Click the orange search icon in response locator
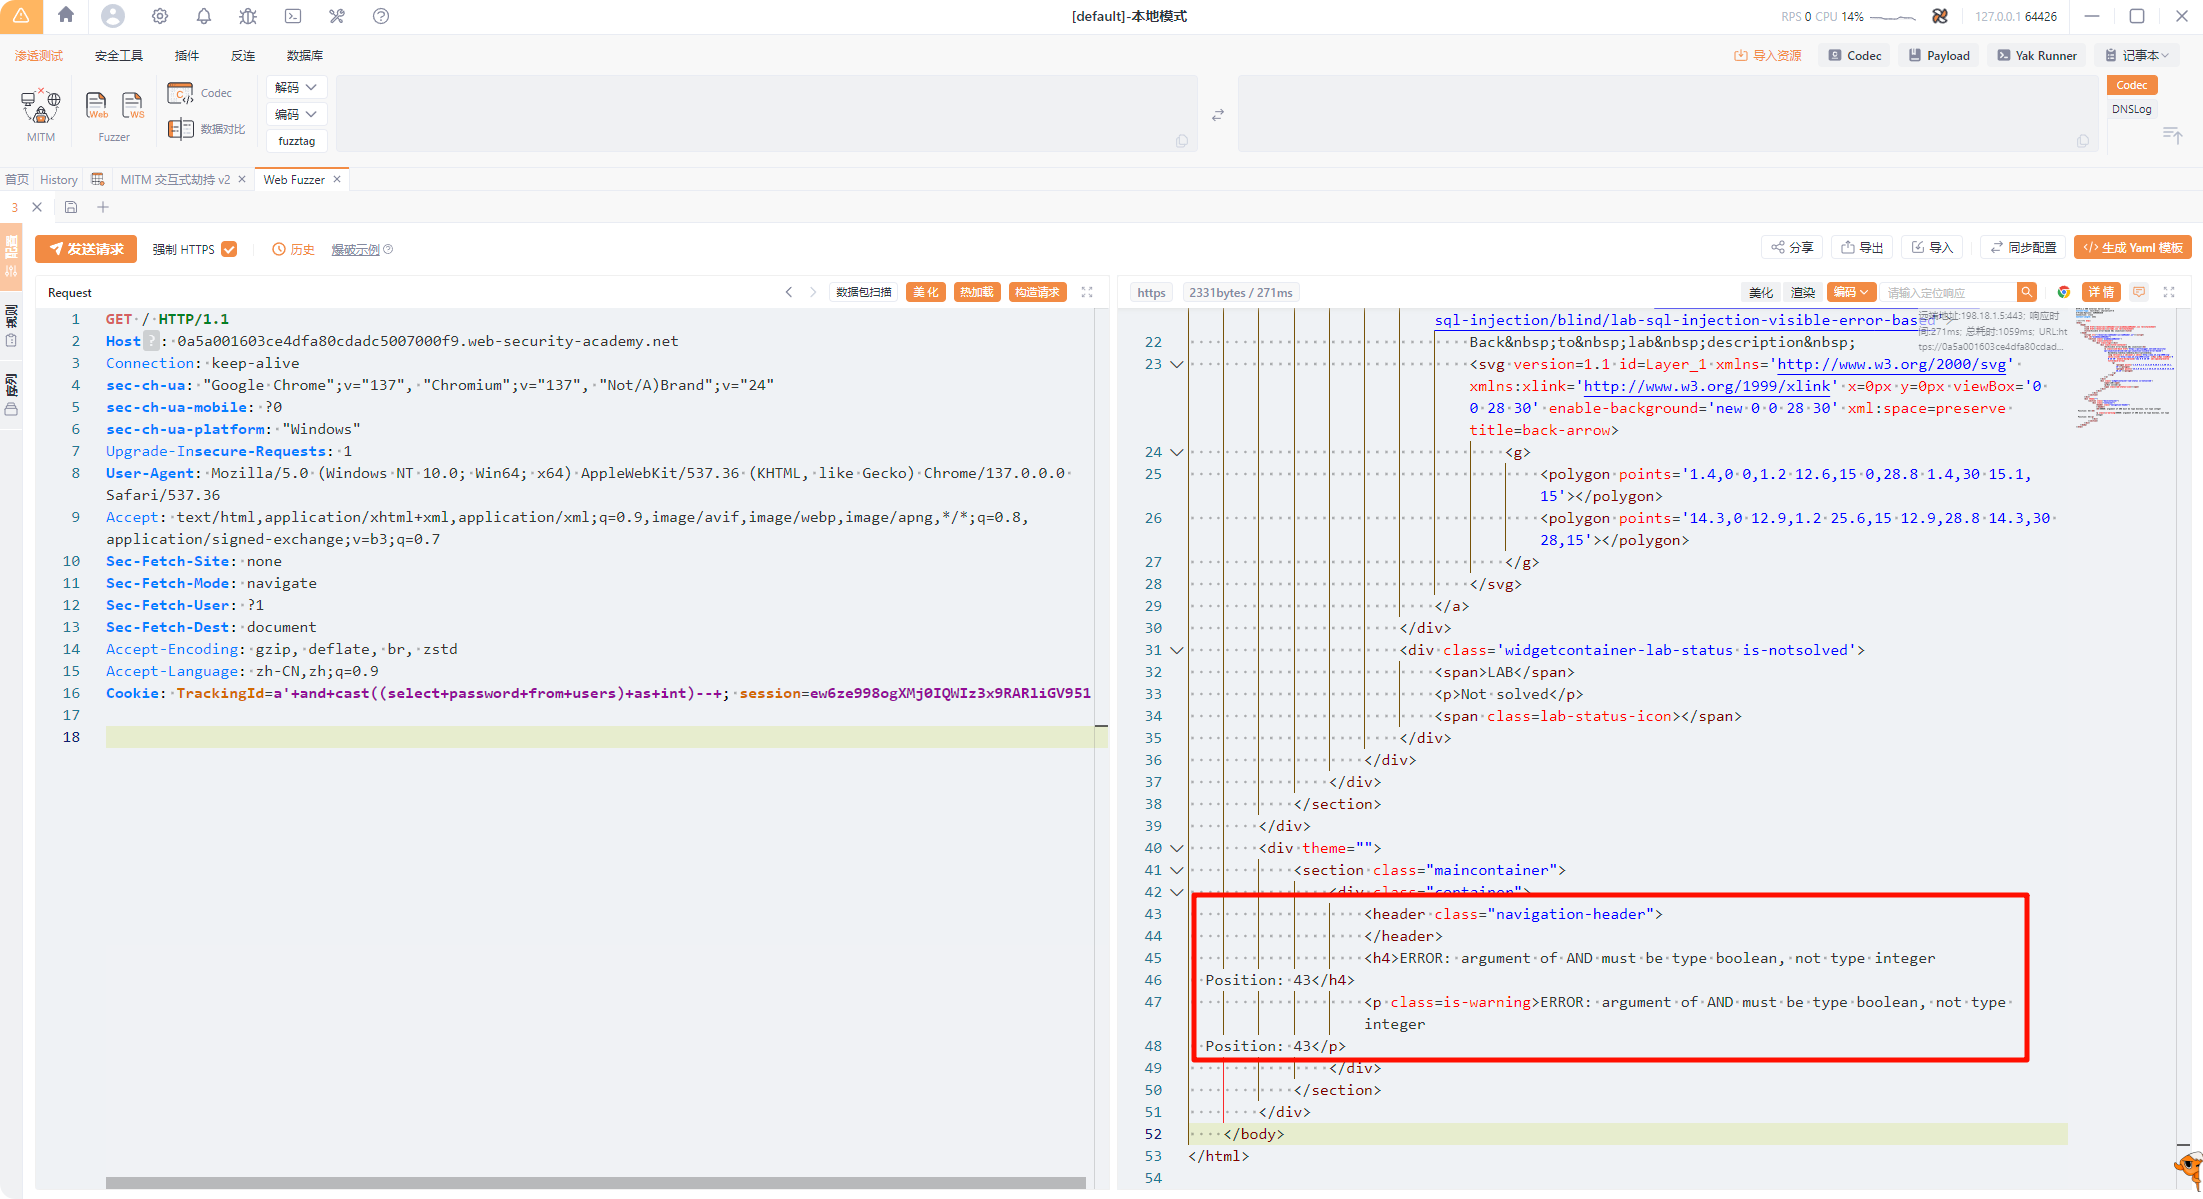Viewport: 2203px width, 1199px height. [x=2026, y=292]
